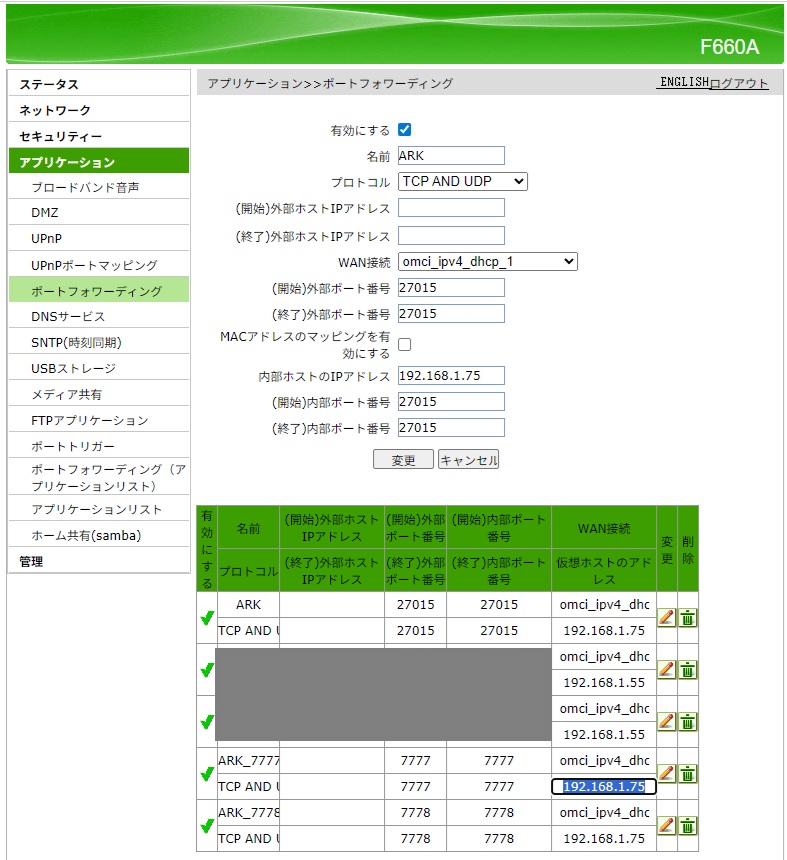Select ポートフォワーディング in sidebar
Image resolution: width=787 pixels, height=860 pixels.
click(x=99, y=291)
